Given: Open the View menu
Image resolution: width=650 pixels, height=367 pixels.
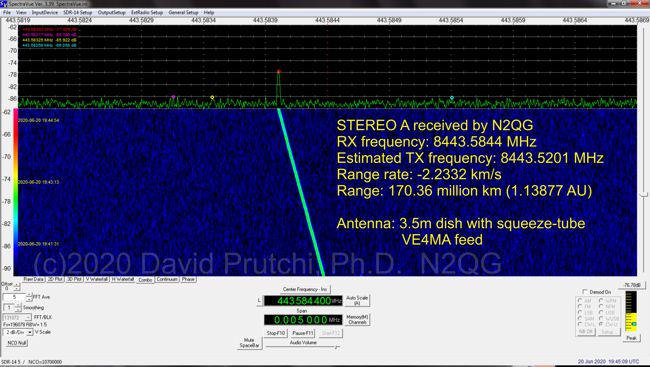Looking at the screenshot, I should [x=21, y=12].
